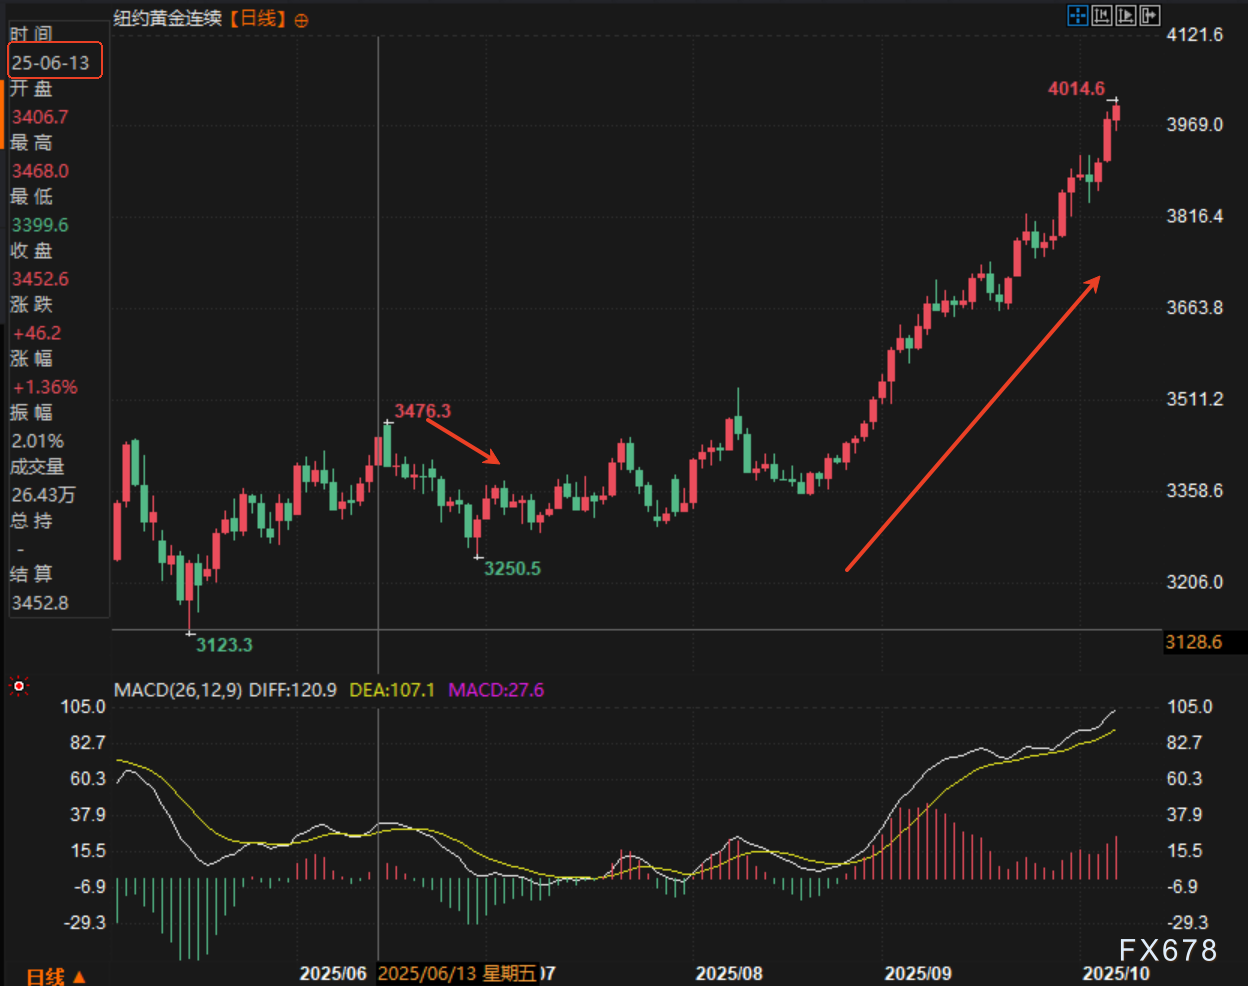
Task: Click the 3250.5 trough price label
Action: point(512,569)
